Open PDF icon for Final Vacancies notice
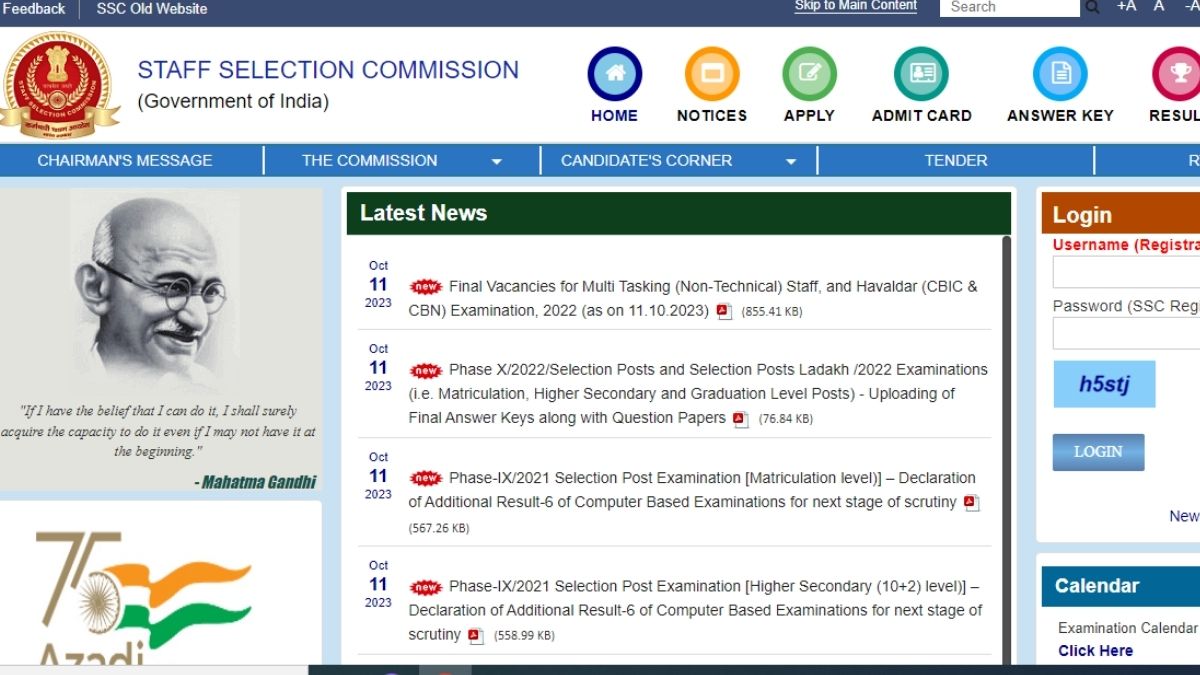The height and width of the screenshot is (675, 1200). (x=725, y=311)
